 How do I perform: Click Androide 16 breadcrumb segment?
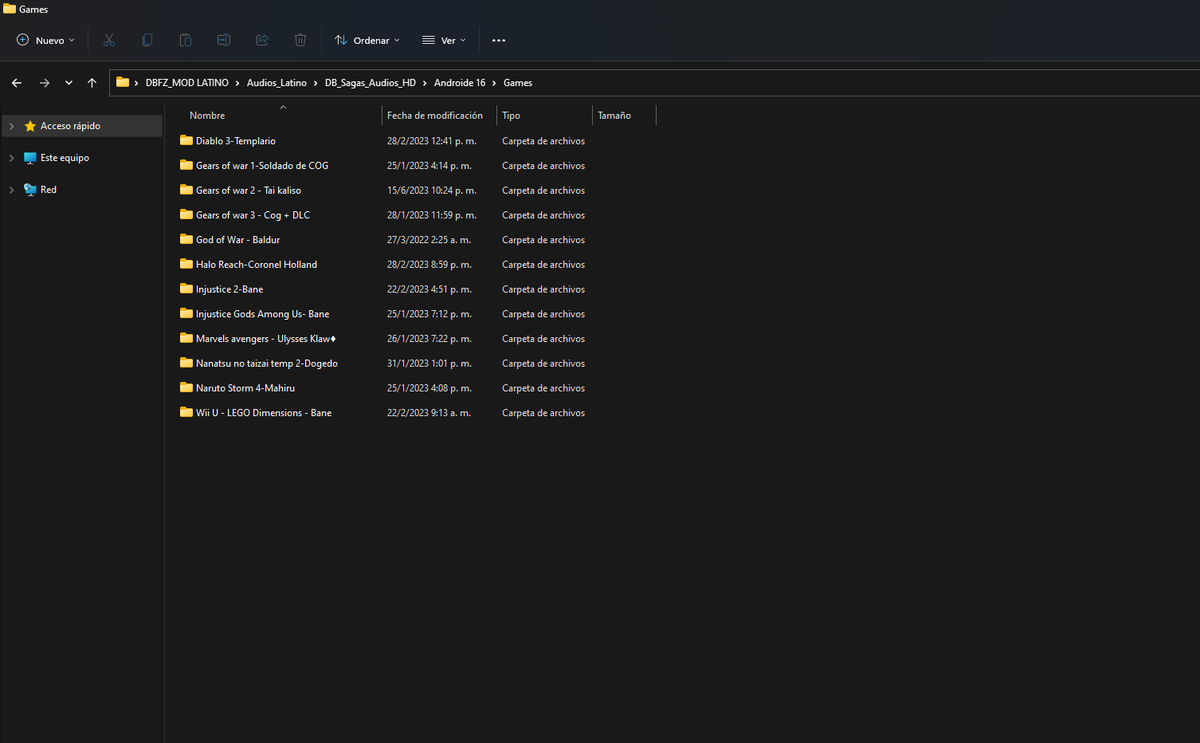click(460, 83)
